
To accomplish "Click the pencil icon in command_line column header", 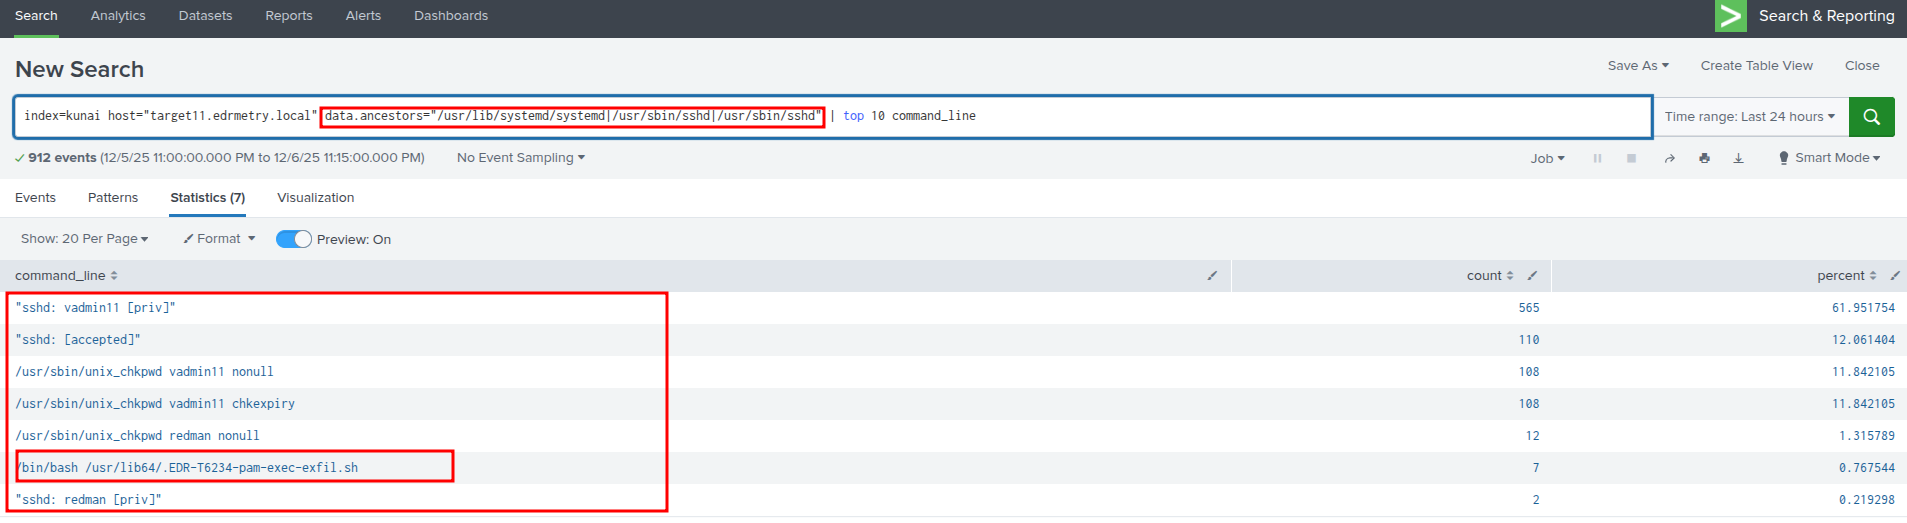I will click(x=1212, y=276).
